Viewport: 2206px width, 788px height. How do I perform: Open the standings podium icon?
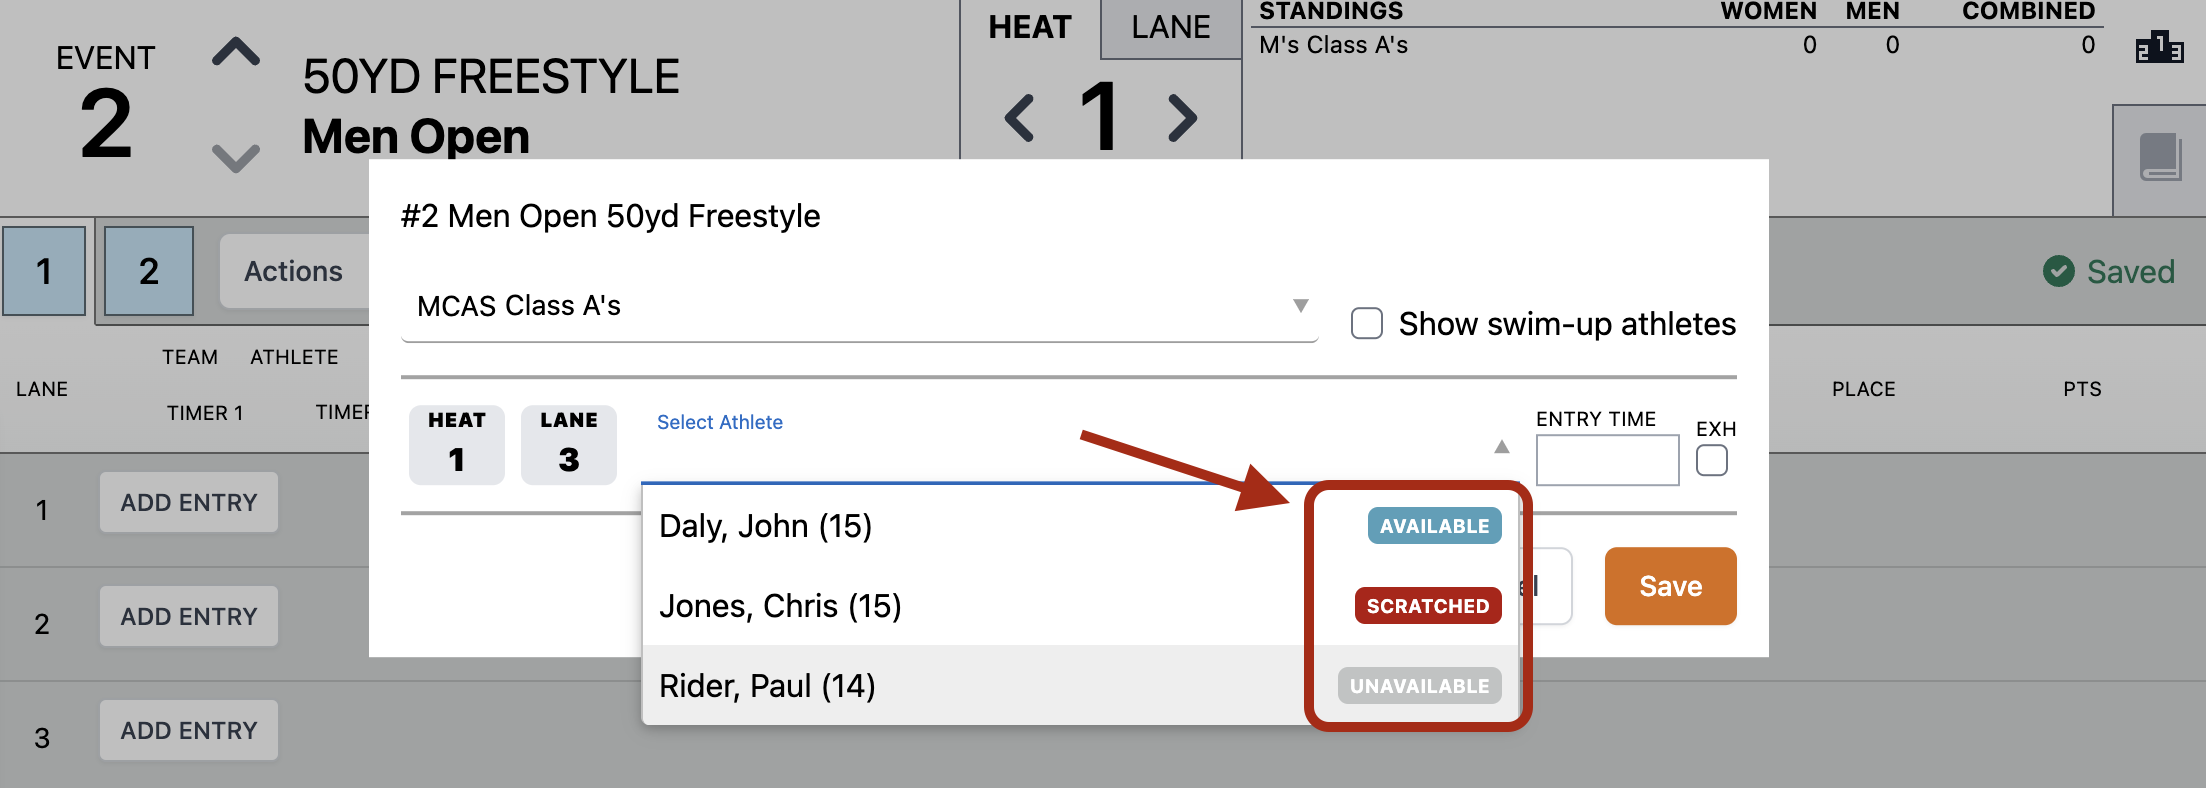point(2159,48)
